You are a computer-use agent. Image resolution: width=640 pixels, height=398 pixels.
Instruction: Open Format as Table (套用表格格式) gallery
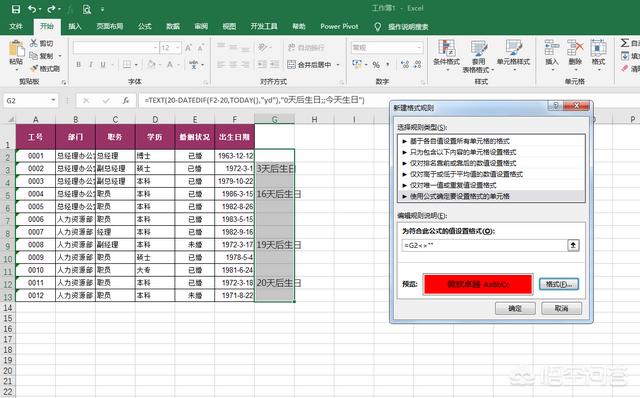coord(478,56)
